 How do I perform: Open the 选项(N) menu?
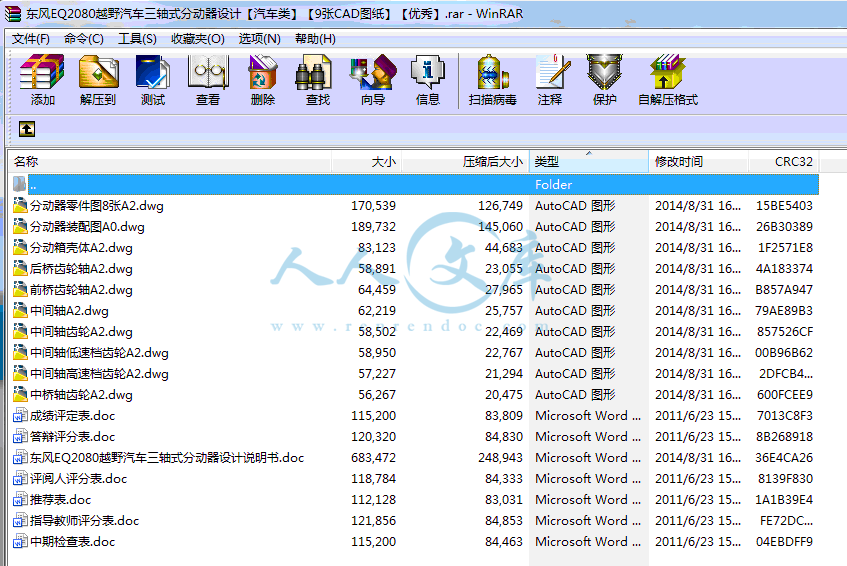click(259, 38)
